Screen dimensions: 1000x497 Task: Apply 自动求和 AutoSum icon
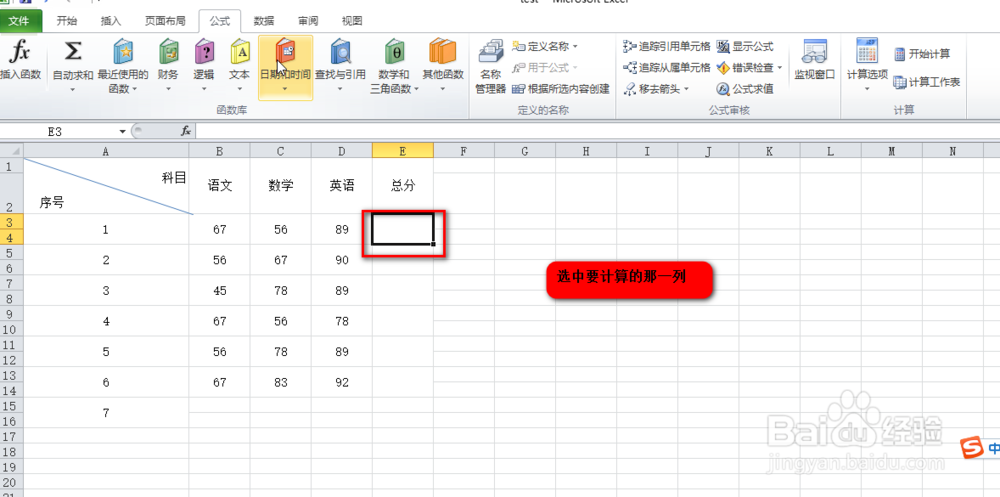tap(73, 52)
